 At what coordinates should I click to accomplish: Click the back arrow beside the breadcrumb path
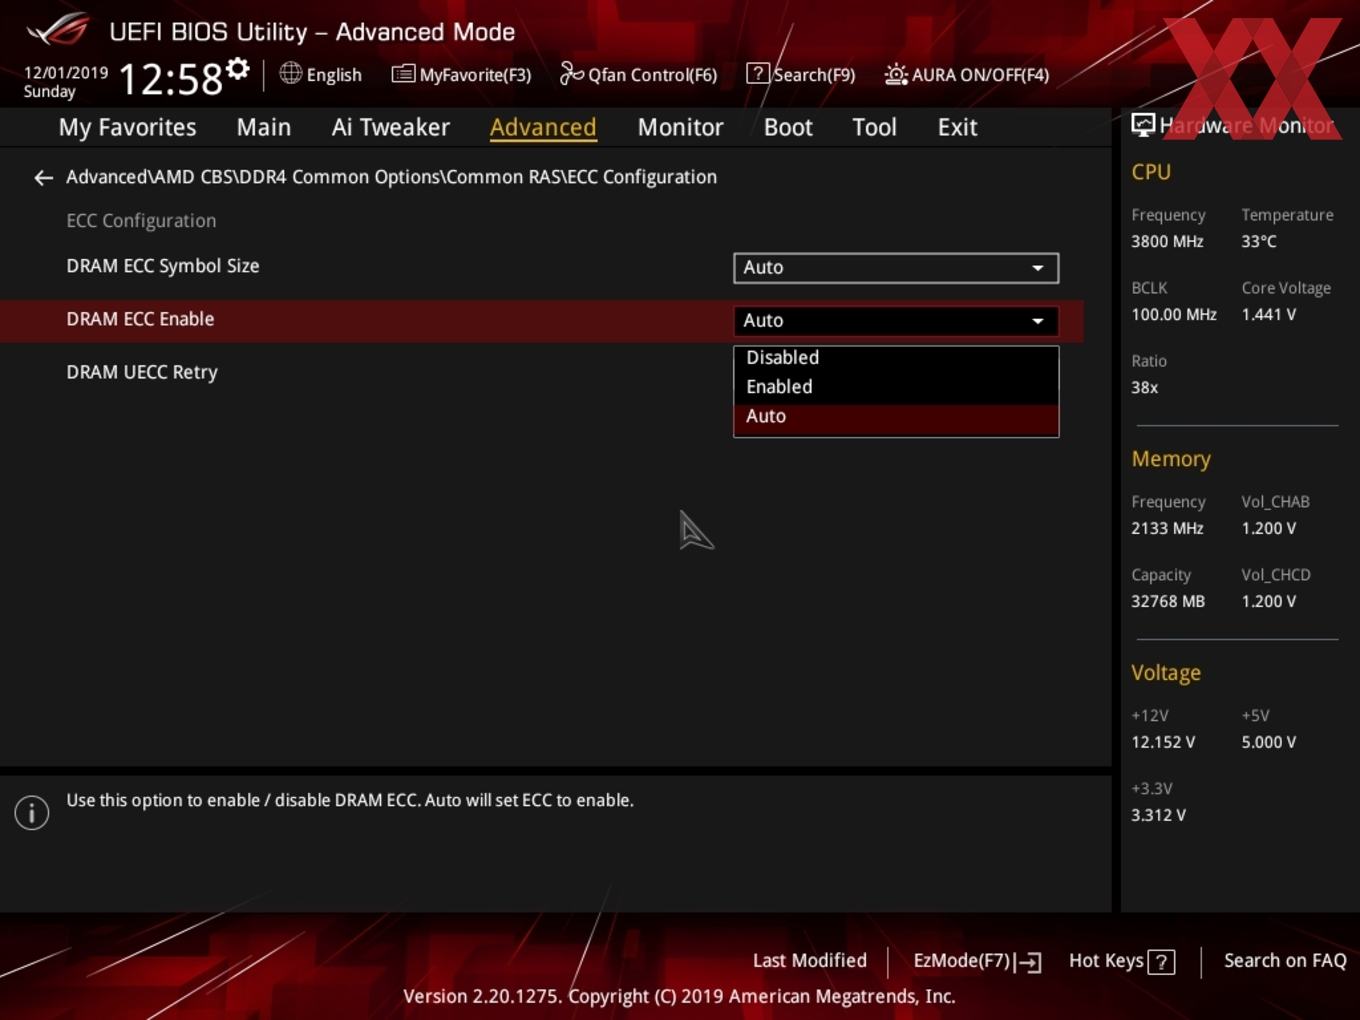click(x=43, y=178)
